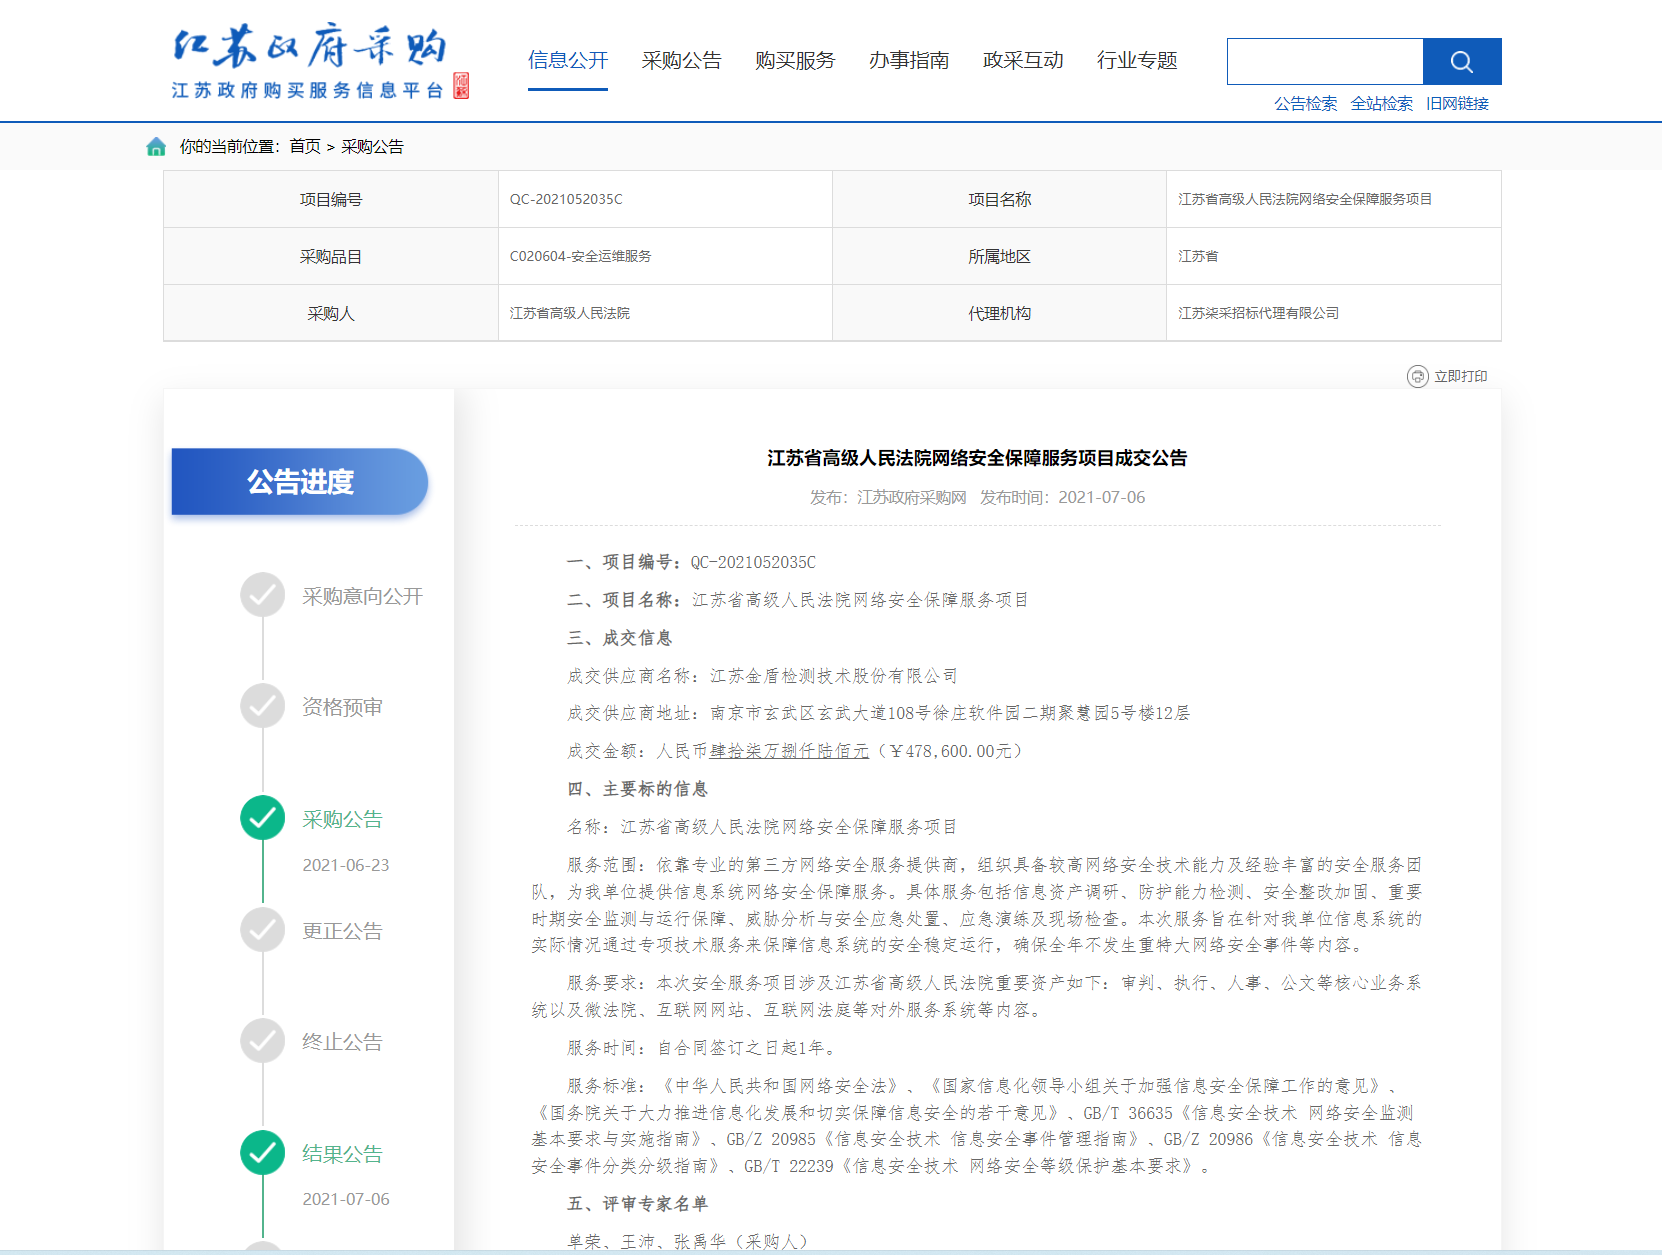Image resolution: width=1662 pixels, height=1255 pixels.
Task: Open the 信息公开 navigation tab
Action: click(x=568, y=61)
